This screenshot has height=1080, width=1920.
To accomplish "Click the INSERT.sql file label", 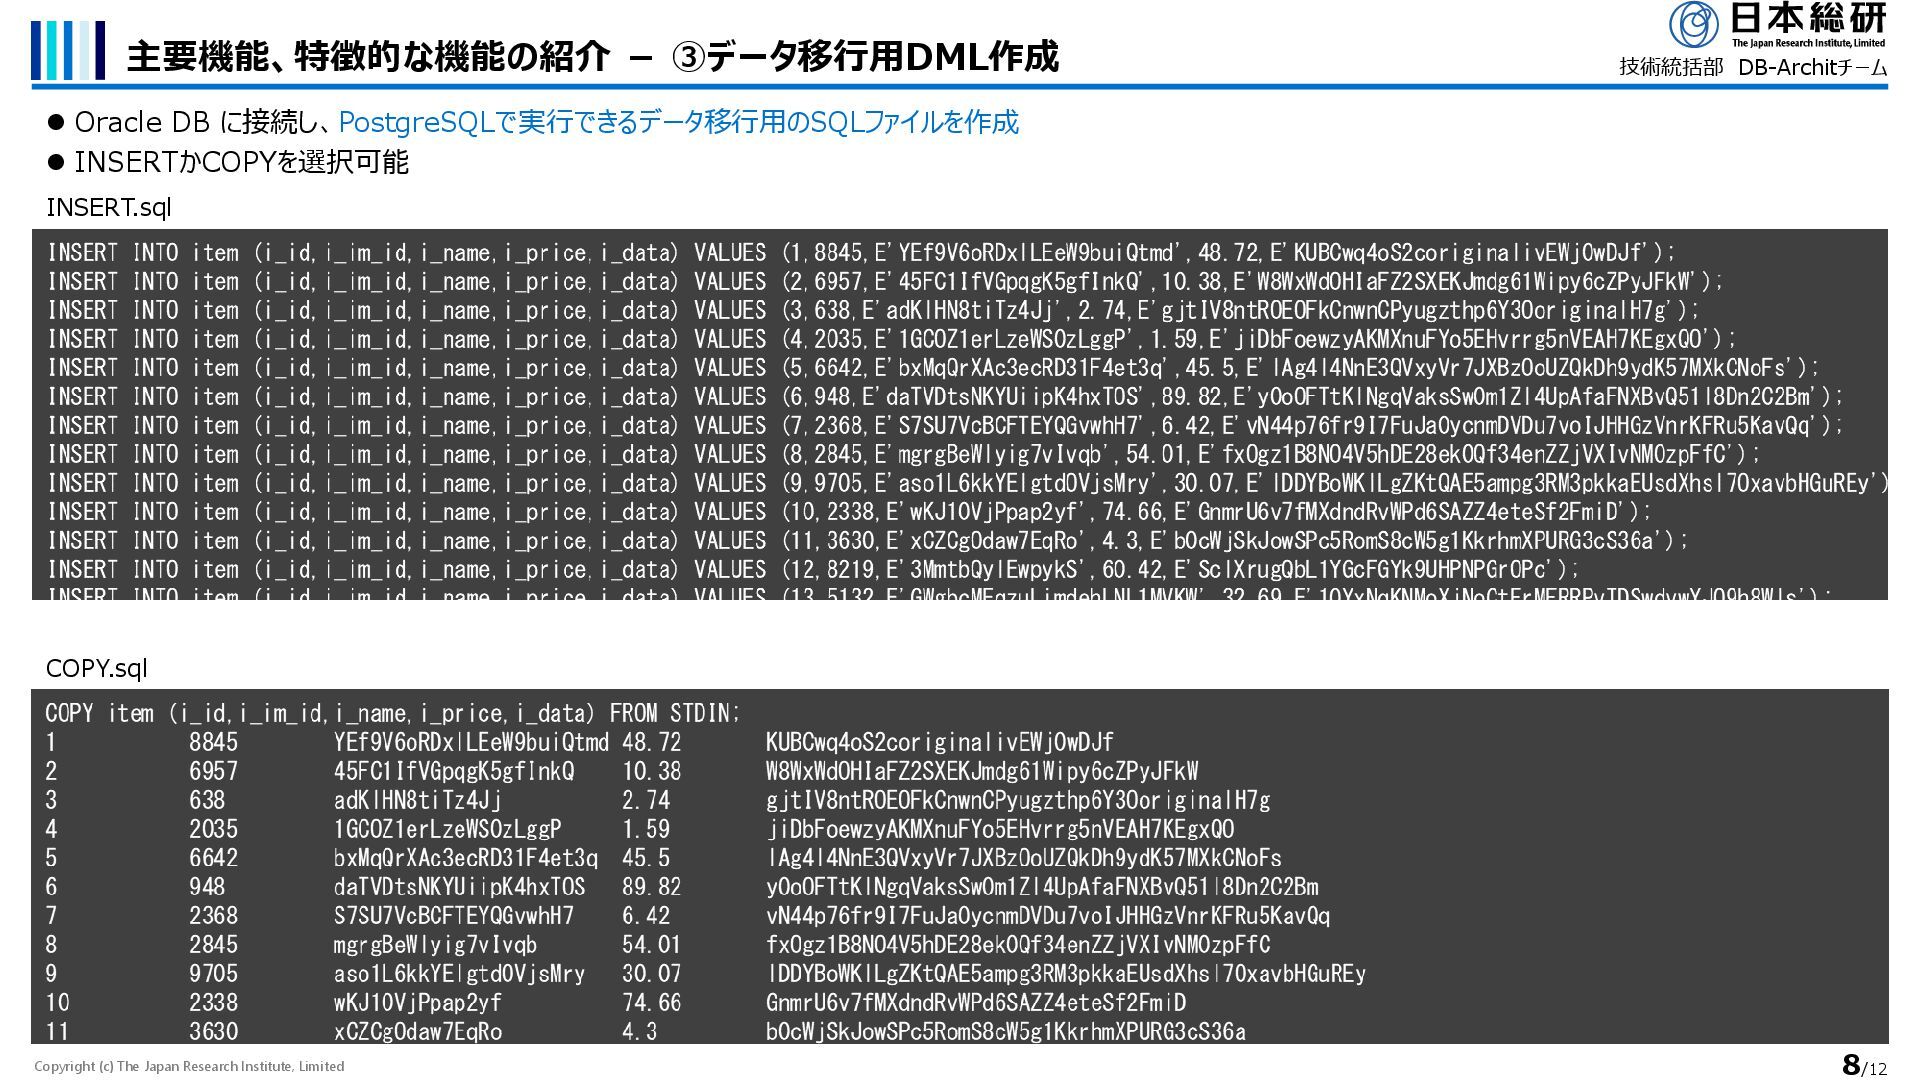I will click(109, 207).
